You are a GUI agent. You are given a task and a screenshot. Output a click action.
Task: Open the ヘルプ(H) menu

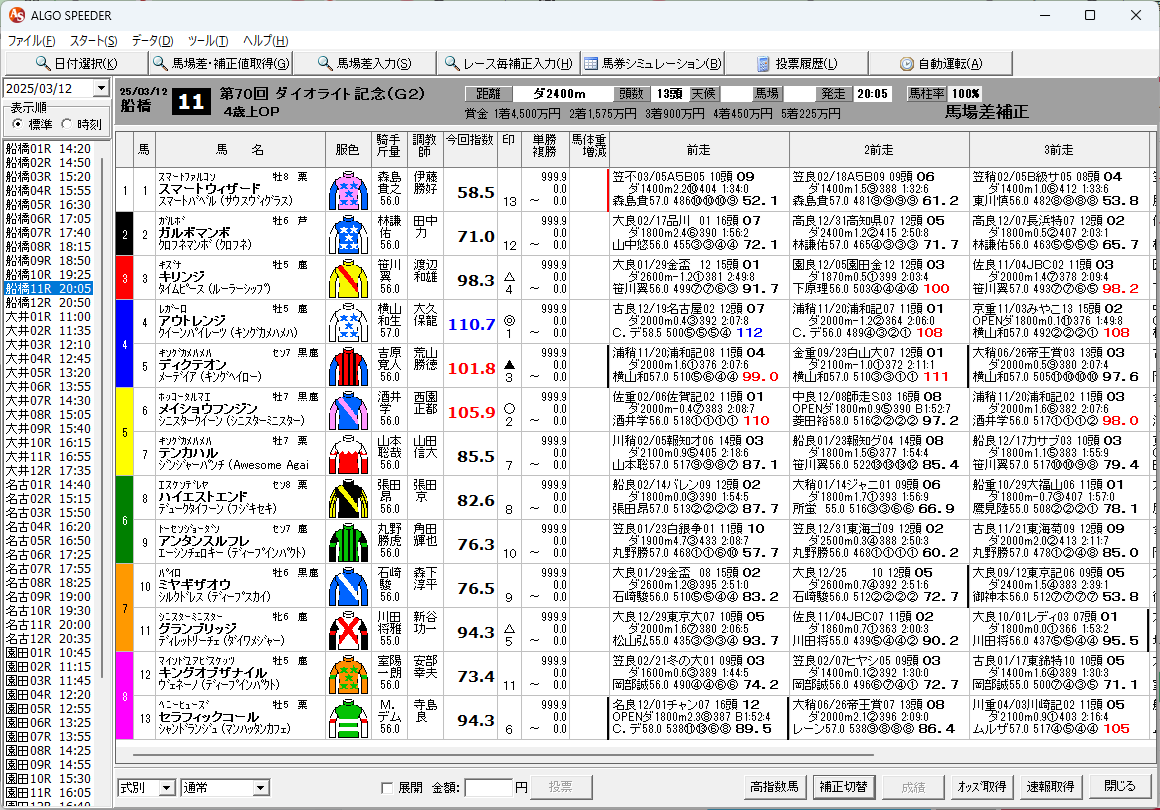click(x=266, y=41)
